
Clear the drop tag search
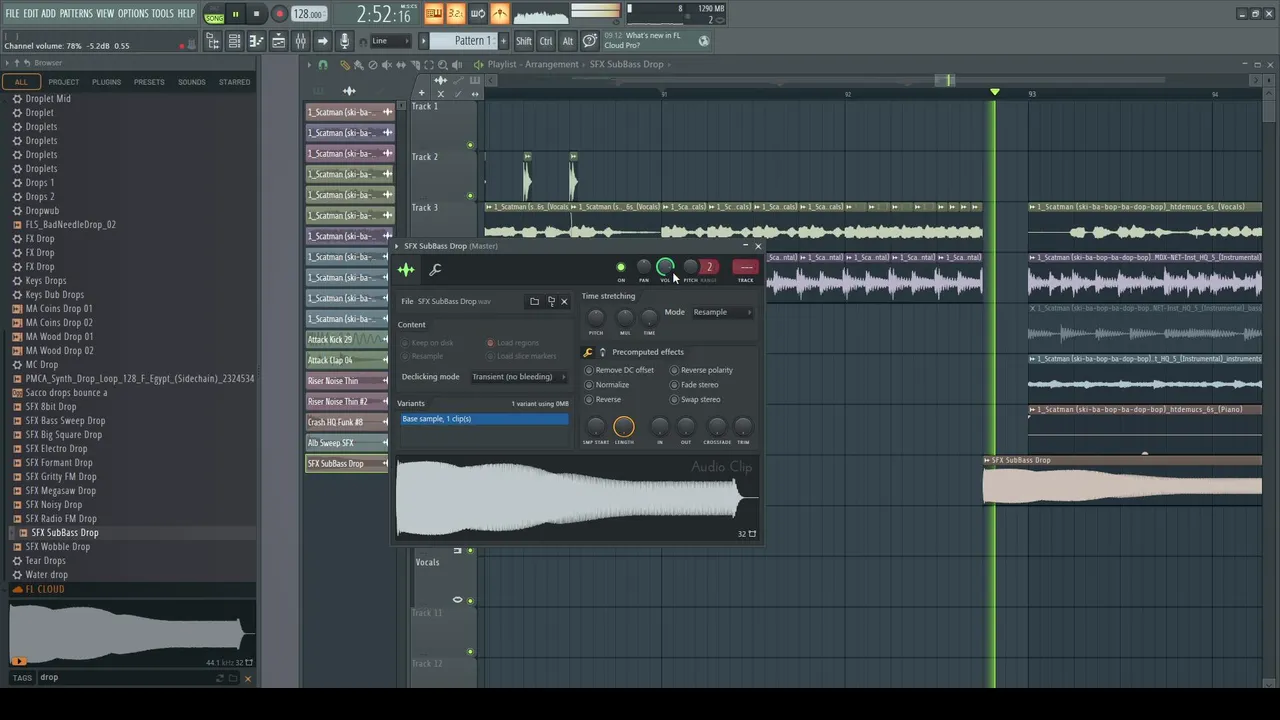point(248,679)
